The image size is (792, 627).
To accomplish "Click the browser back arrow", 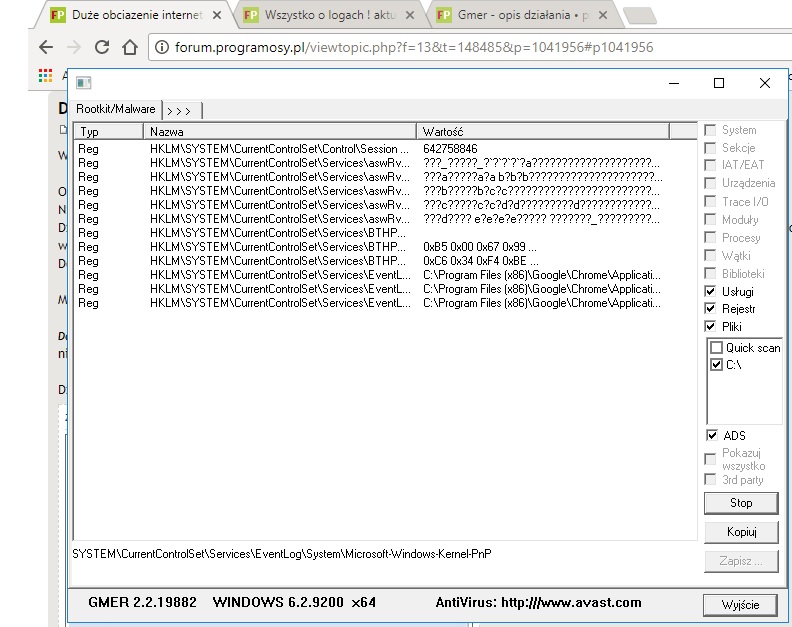I will point(45,47).
